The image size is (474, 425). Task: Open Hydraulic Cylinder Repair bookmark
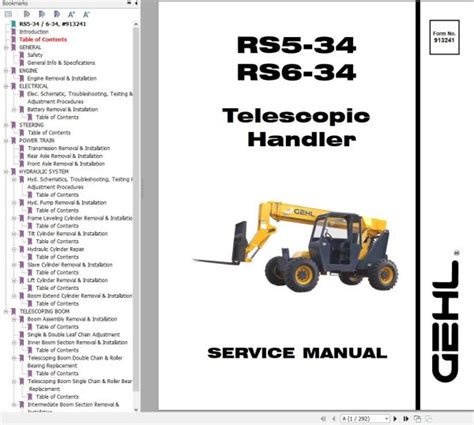click(x=56, y=249)
